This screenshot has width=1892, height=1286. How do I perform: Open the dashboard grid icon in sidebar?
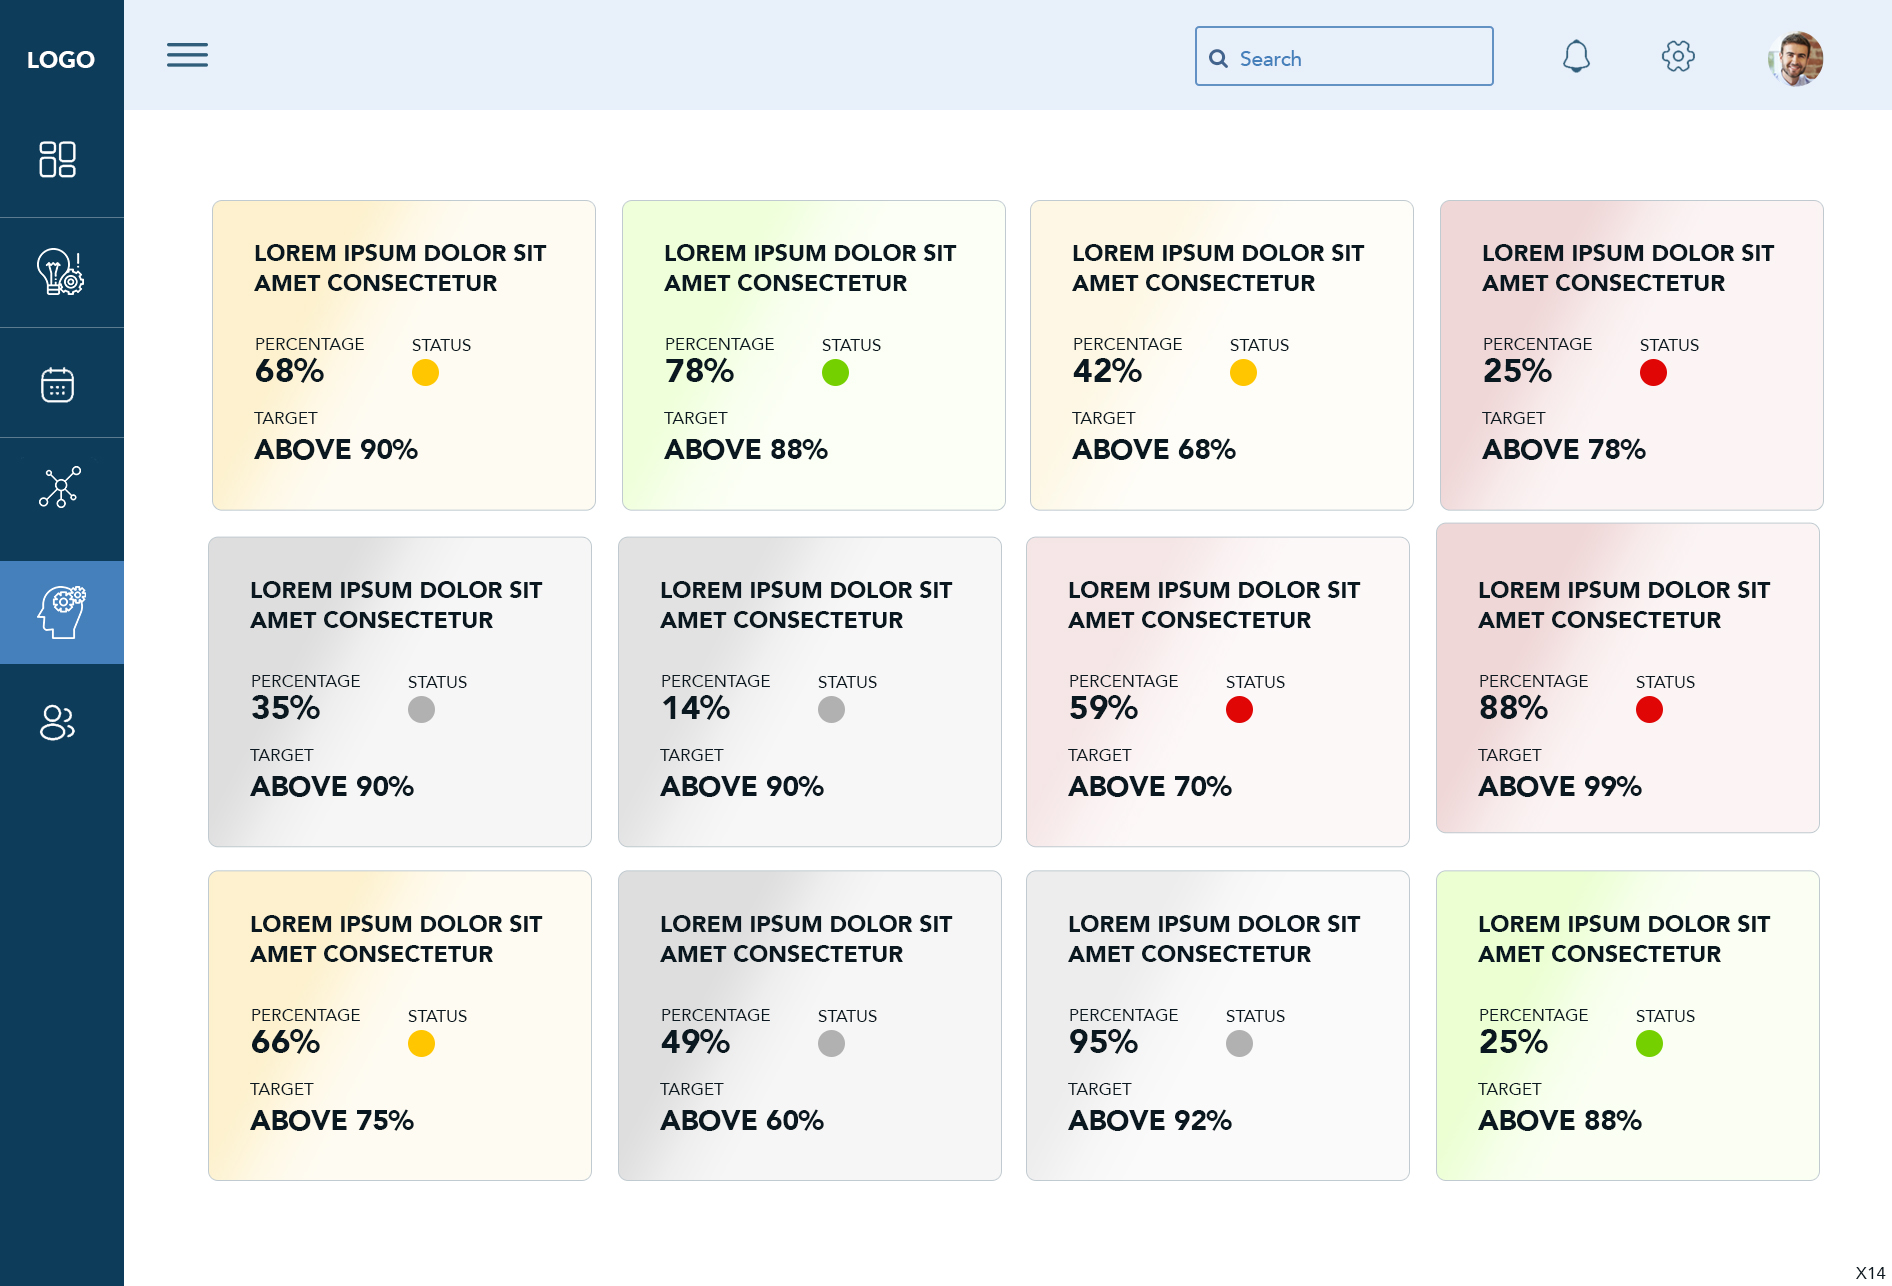(x=58, y=159)
